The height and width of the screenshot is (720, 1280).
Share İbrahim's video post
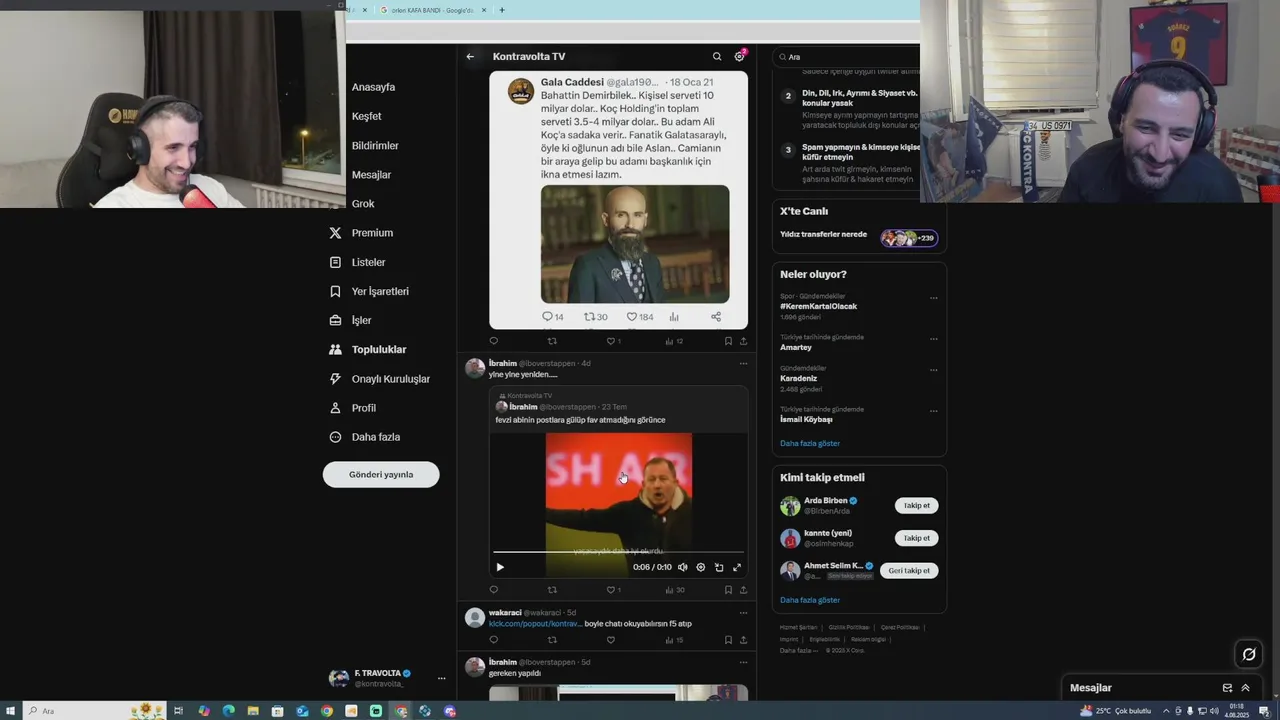coord(743,590)
